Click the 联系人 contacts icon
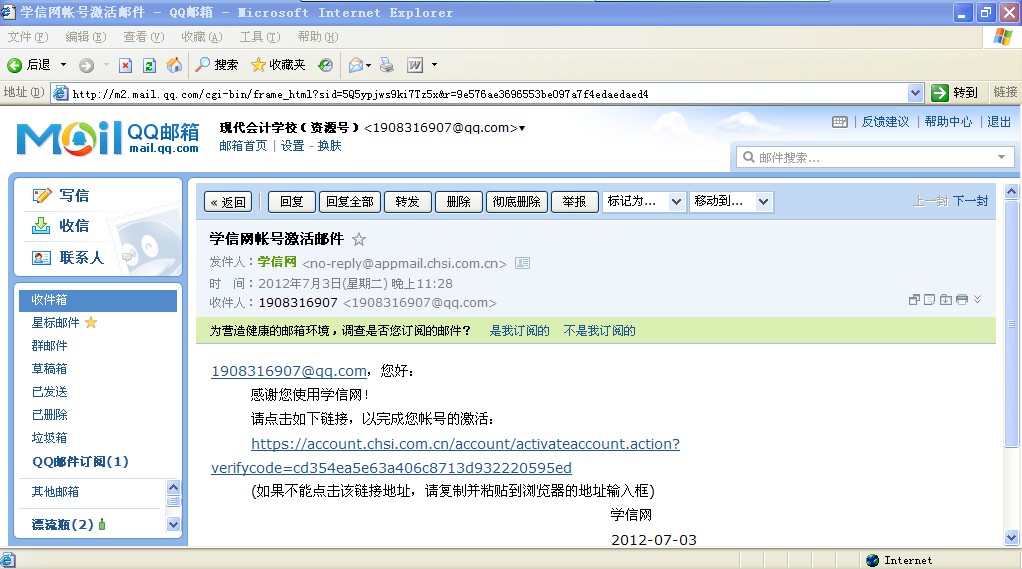Viewport: 1022px width, 569px height. pos(42,258)
